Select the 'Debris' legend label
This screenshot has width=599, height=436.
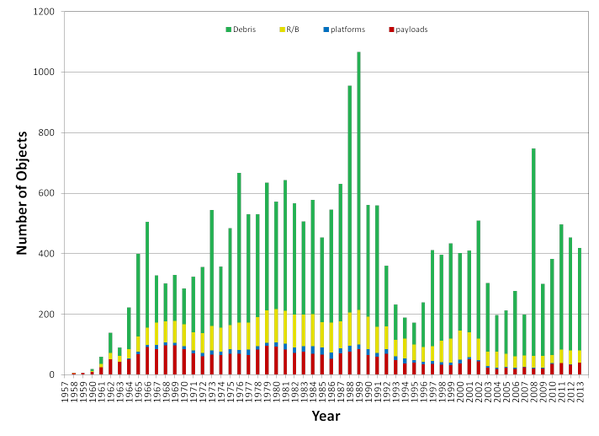[244, 29]
